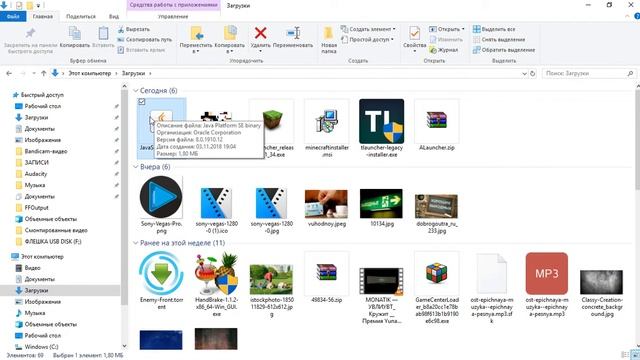640x360 pixels.
Task: Click the Cut (Вырезать) ribbon icon
Action: pos(121,29)
